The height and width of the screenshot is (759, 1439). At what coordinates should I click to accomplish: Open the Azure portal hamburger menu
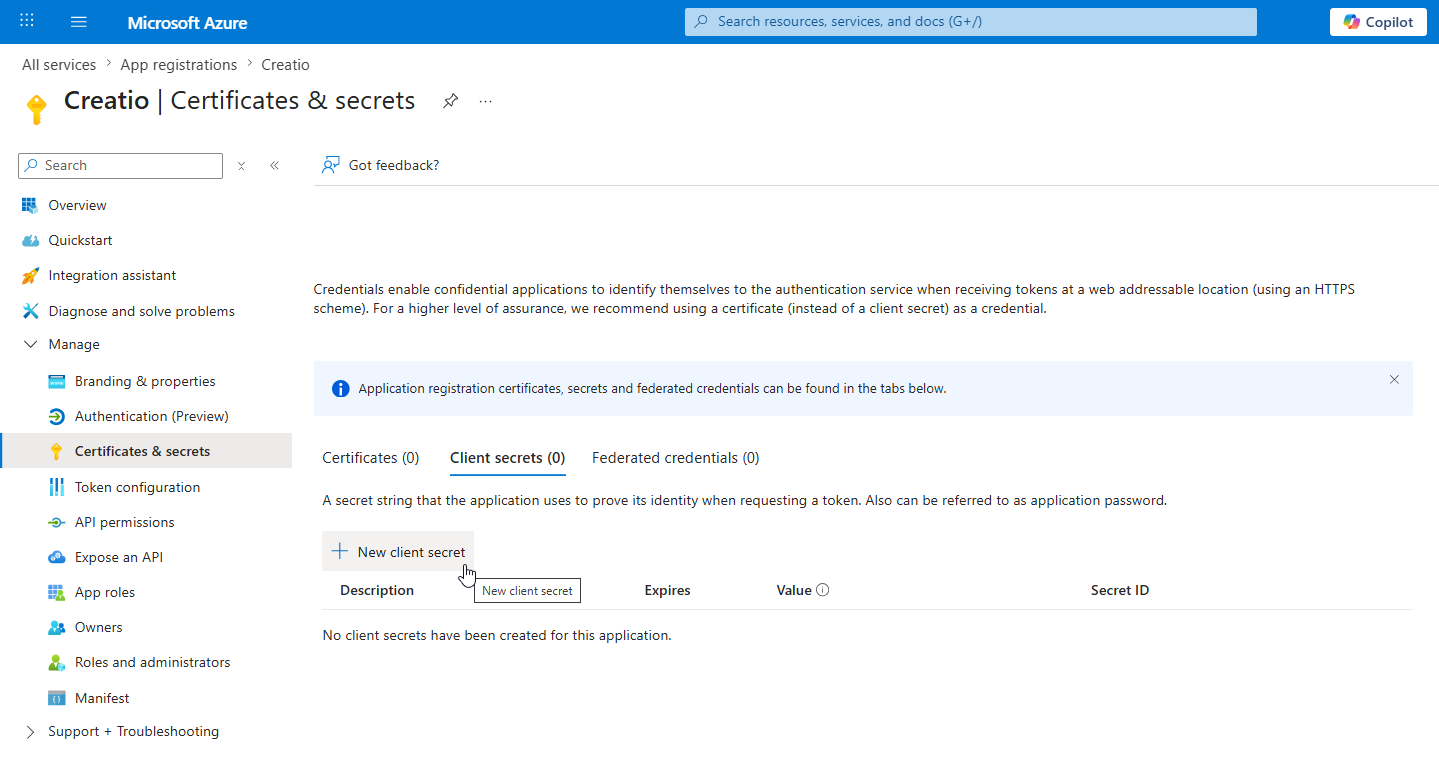click(79, 22)
